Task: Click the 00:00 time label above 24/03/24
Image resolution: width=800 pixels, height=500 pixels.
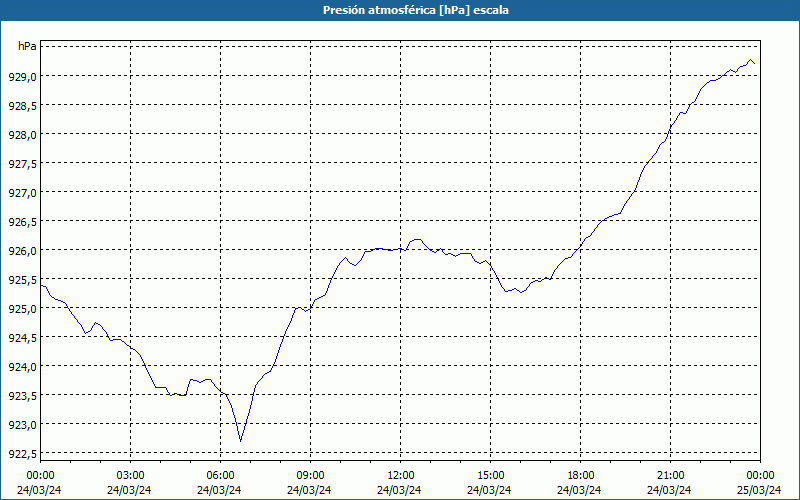Action: click(40, 476)
